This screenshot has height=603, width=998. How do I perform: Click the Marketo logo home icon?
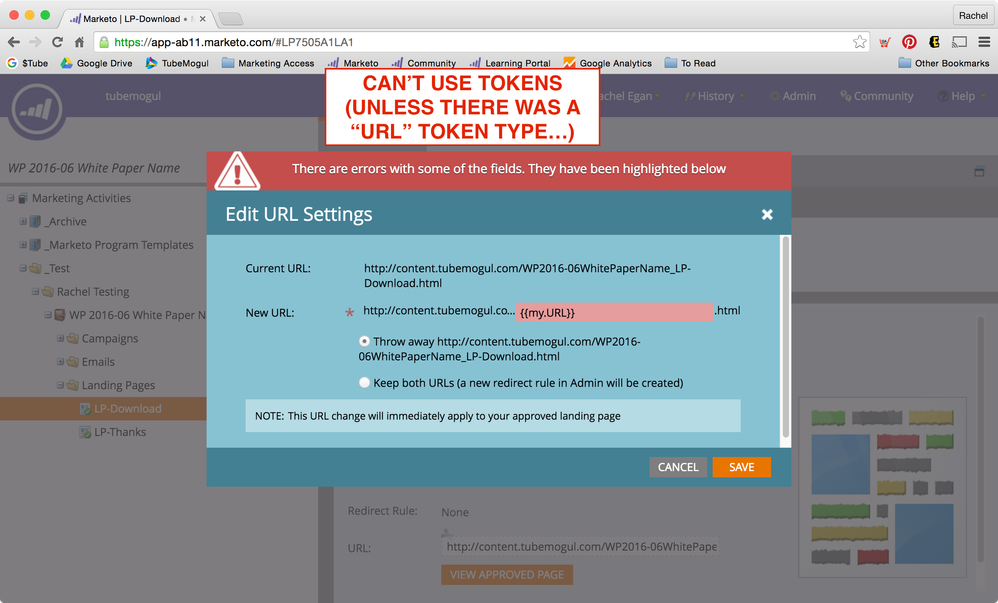pyautogui.click(x=36, y=110)
